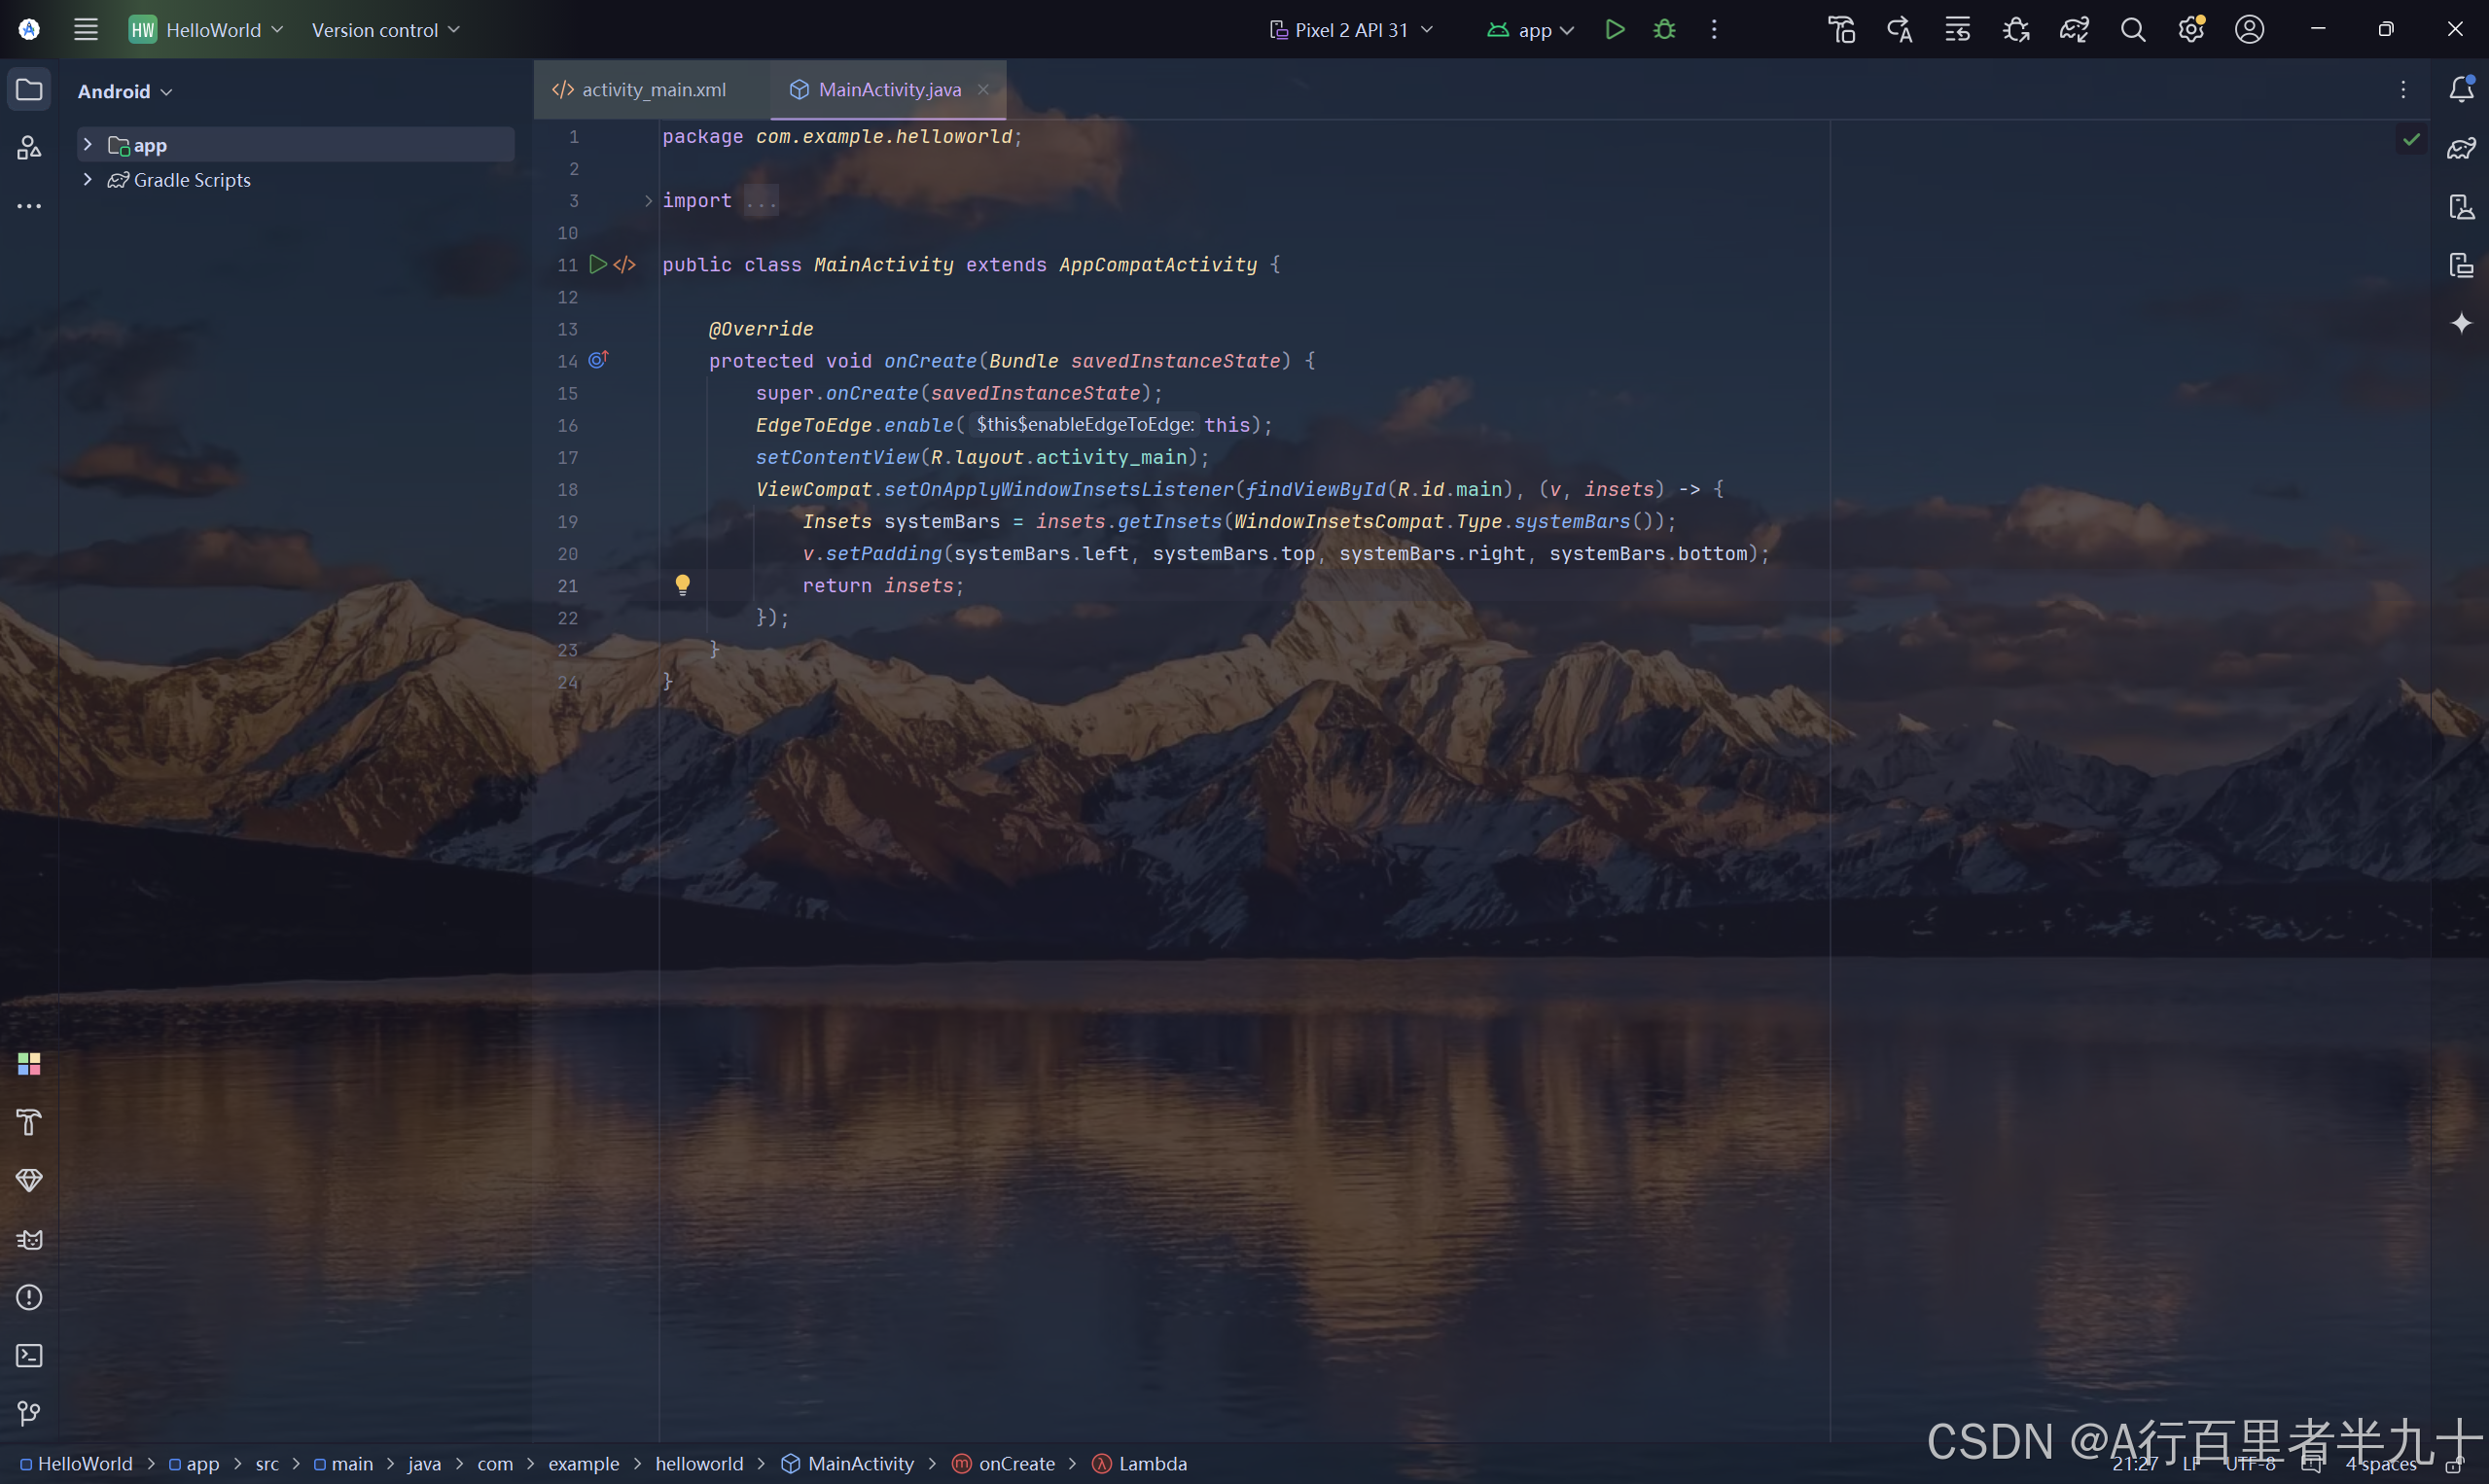Click the lightbulb quick-fix on line 21

(x=682, y=585)
